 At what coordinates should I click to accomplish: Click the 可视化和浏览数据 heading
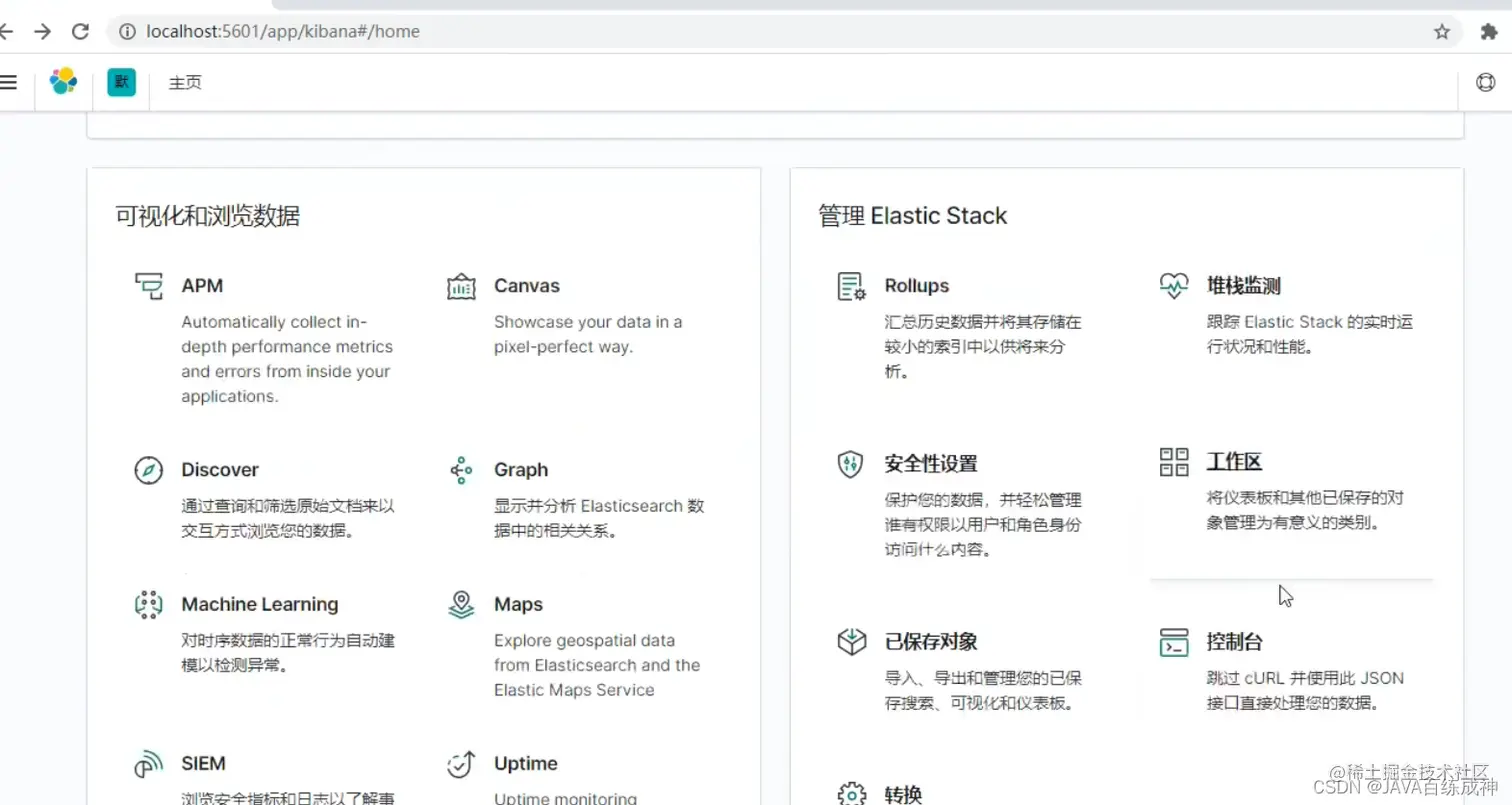coord(207,216)
